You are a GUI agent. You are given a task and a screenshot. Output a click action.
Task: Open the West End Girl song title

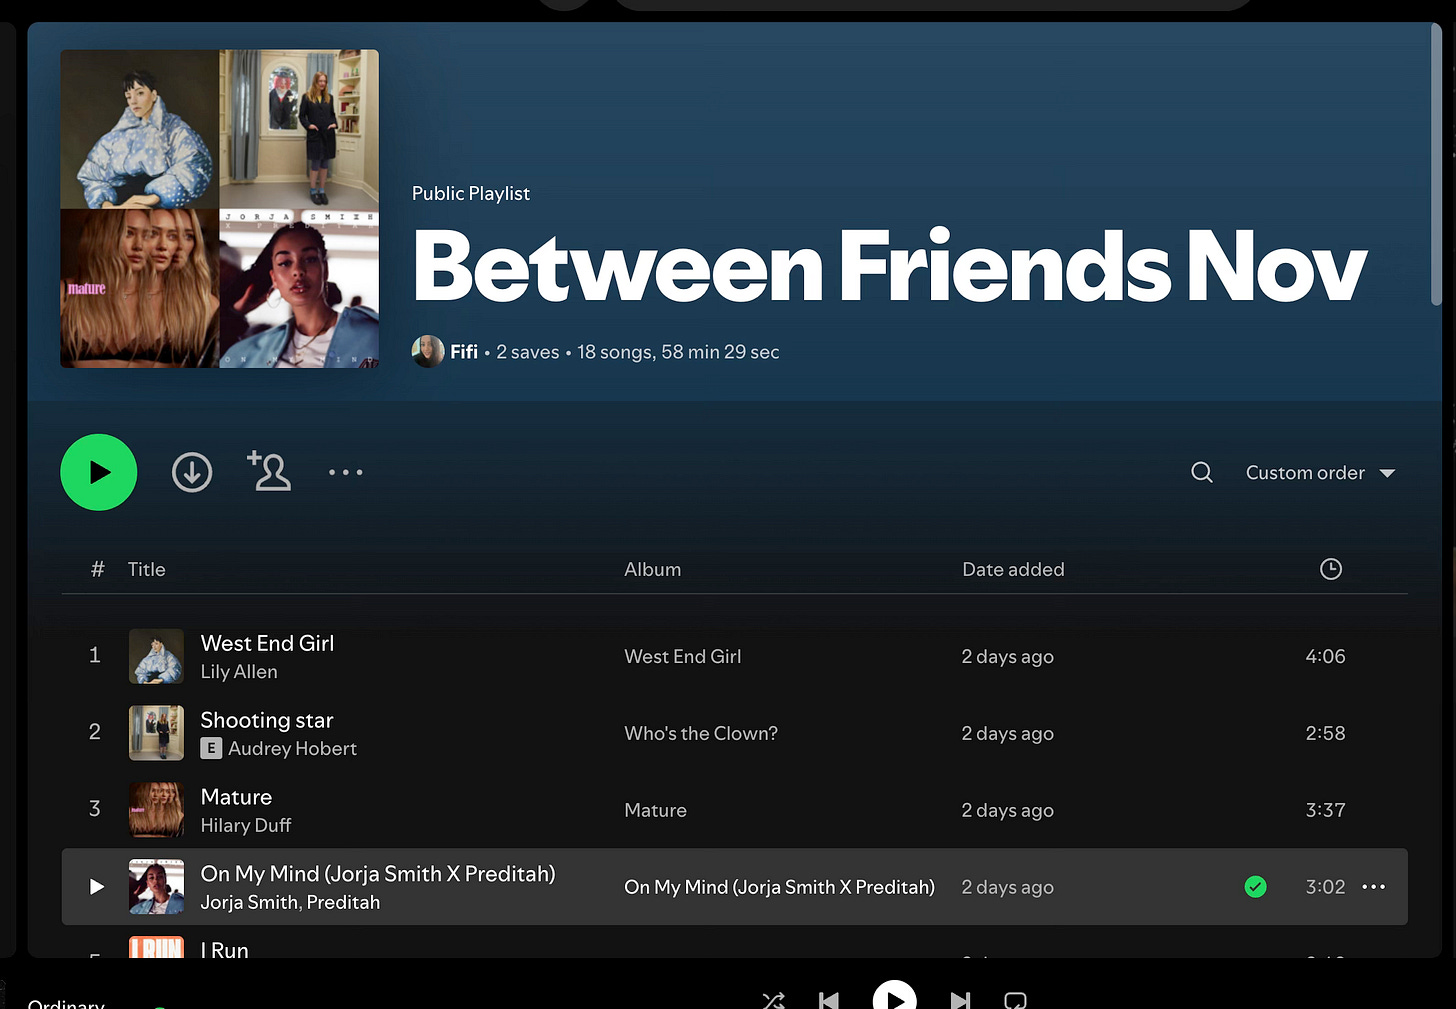tap(267, 643)
